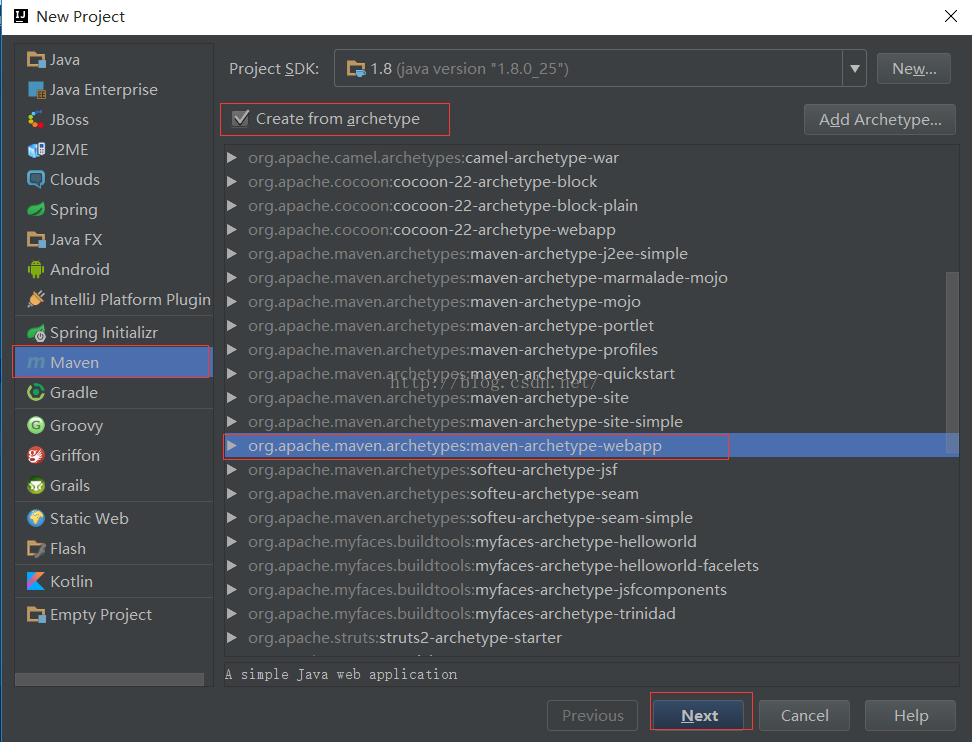Choose the Static Web globe icon
972x742 pixels.
[x=36, y=518]
